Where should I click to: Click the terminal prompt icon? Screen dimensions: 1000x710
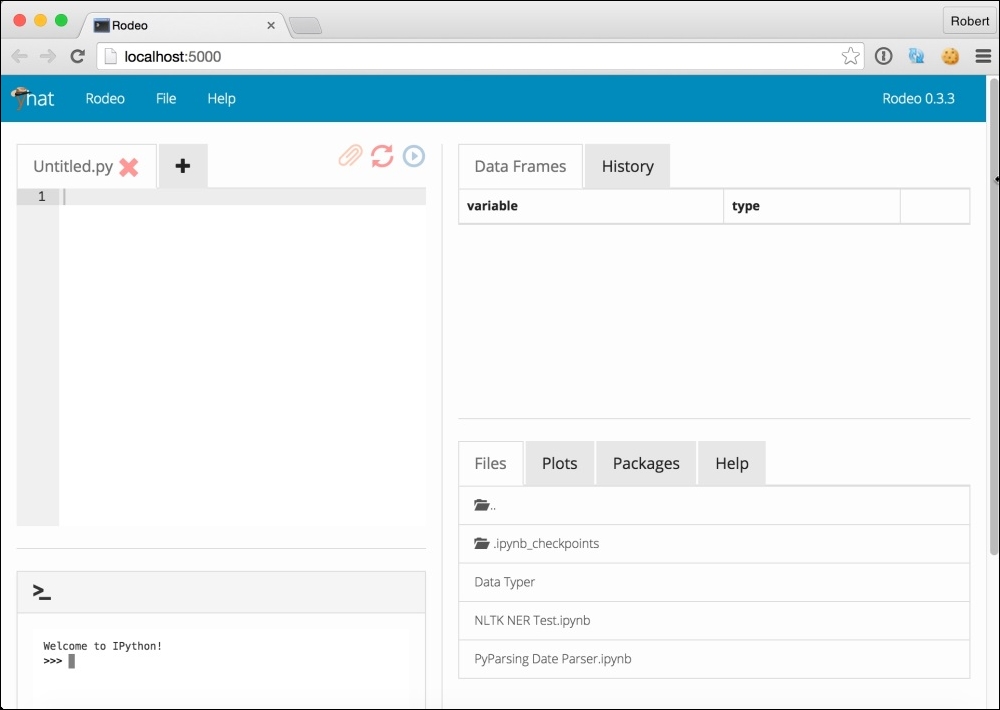(x=42, y=592)
